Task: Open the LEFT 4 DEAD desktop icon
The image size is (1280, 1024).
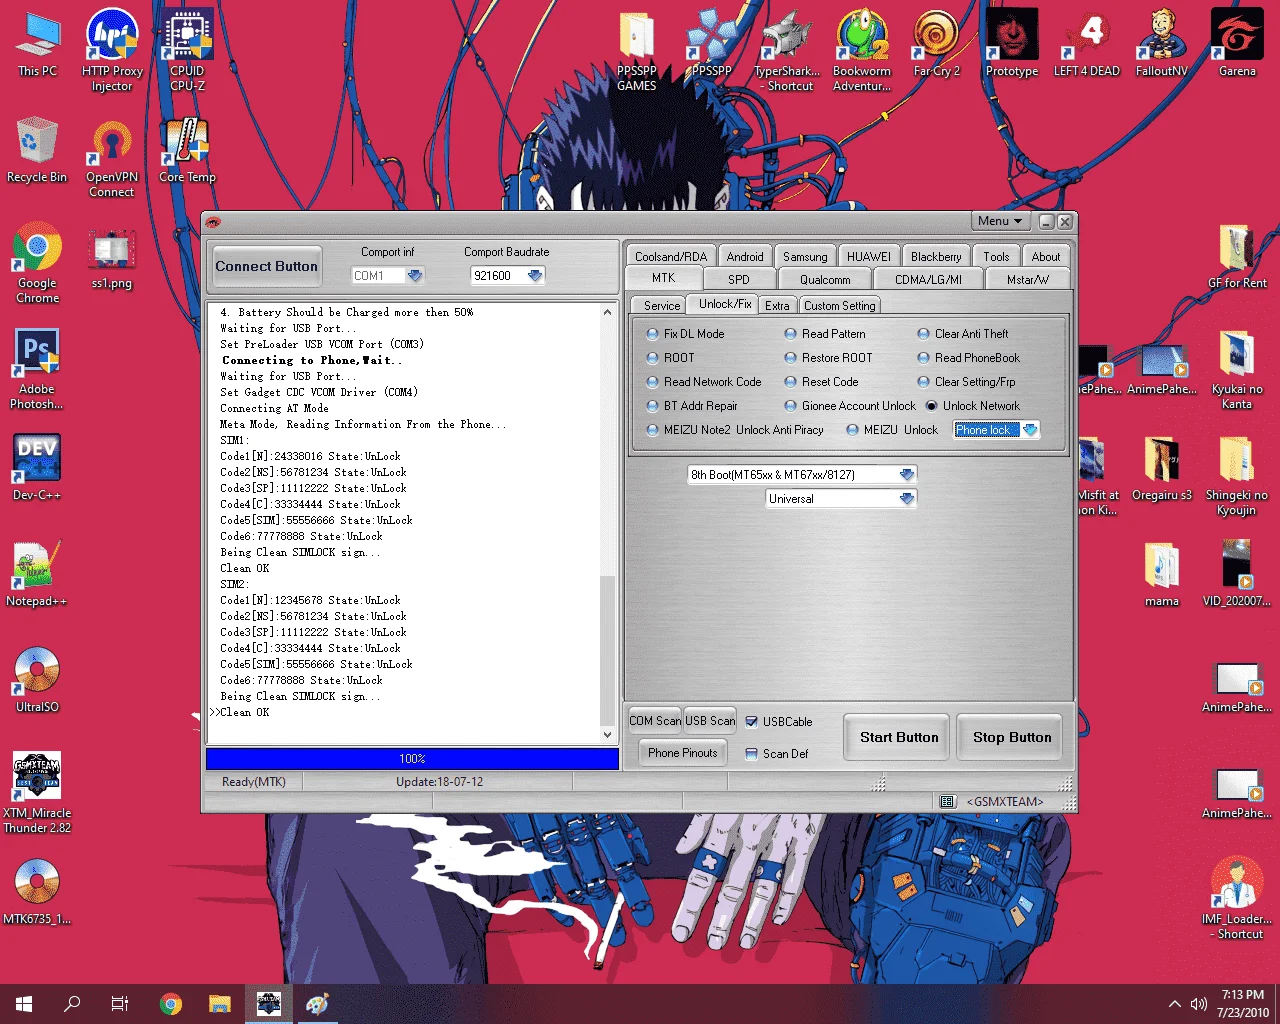Action: click(x=1087, y=44)
